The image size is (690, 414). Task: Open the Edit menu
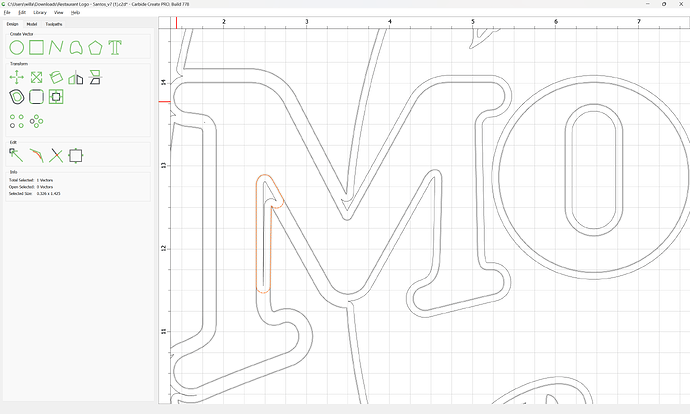(22, 13)
